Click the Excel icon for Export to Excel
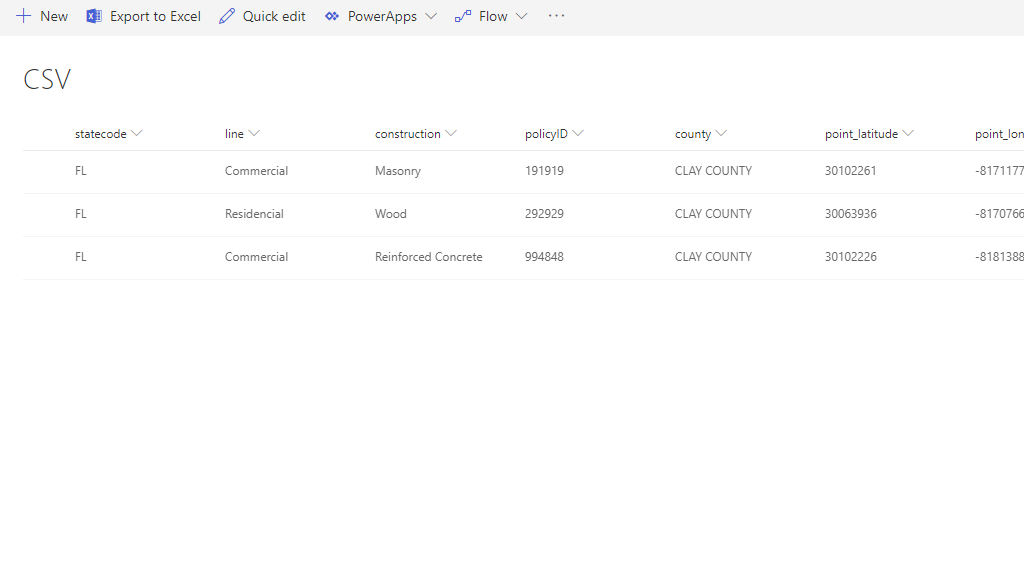 94,16
